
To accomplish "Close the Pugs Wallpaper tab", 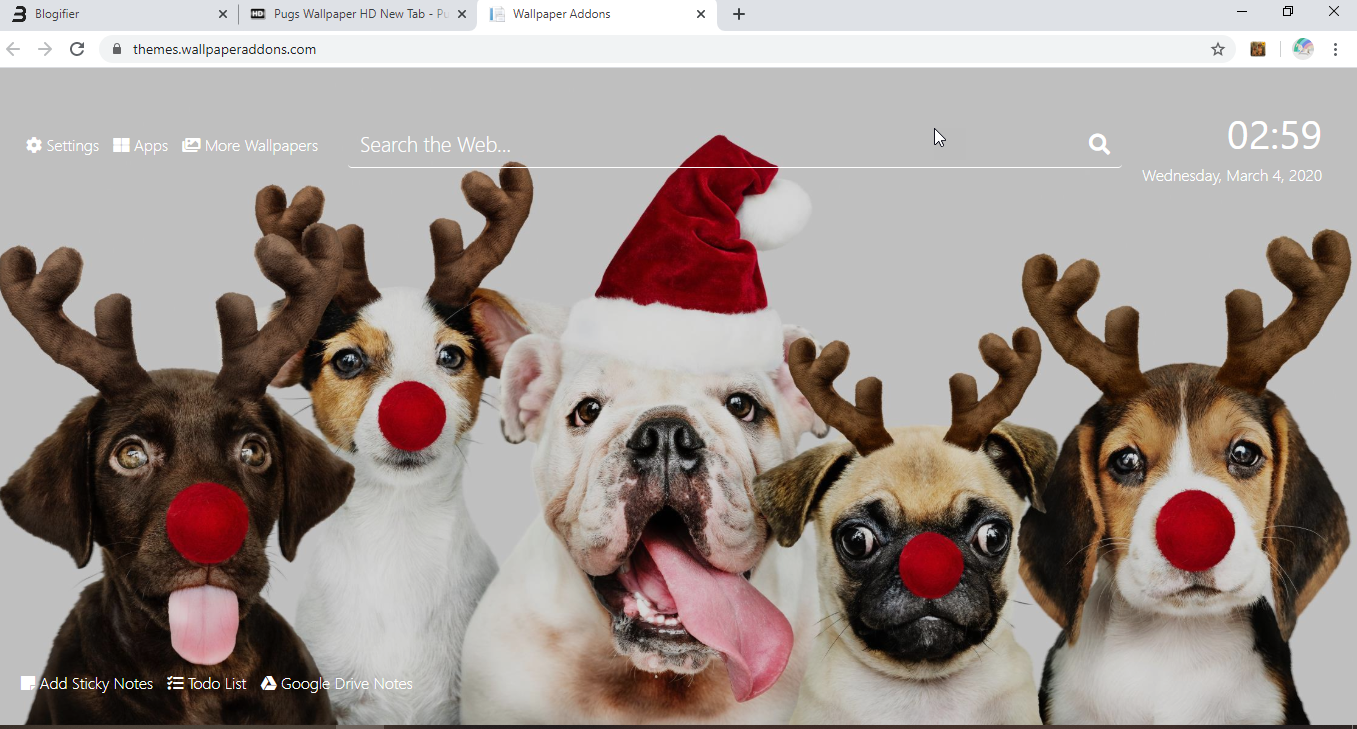I will coord(461,14).
